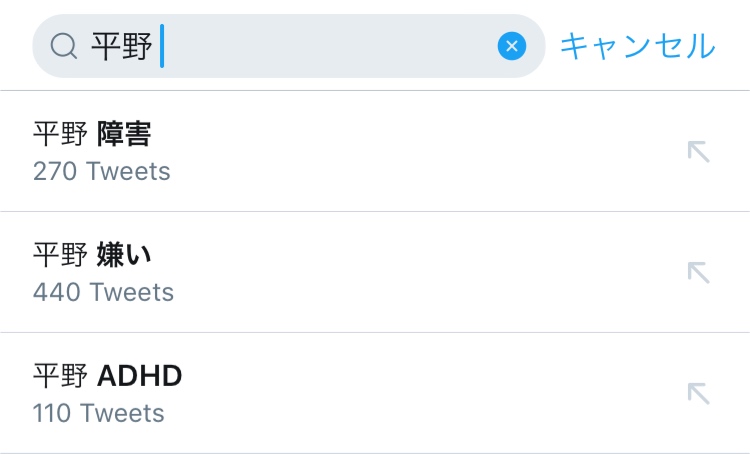
Task: Click the bold ADHD keyword text
Action: click(x=139, y=376)
